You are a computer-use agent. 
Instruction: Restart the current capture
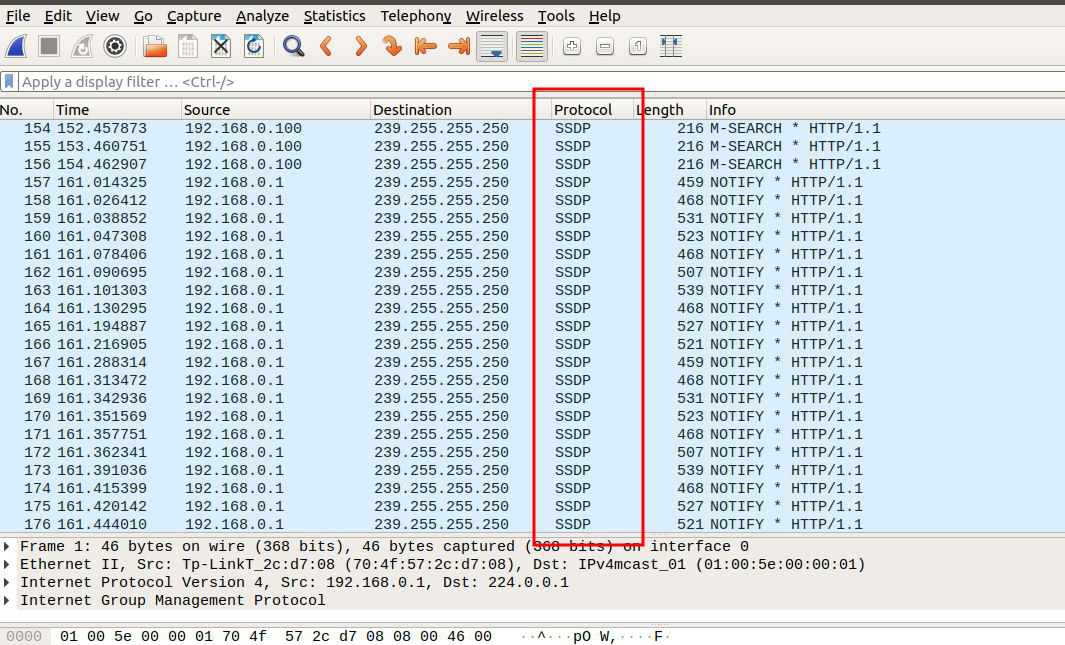click(82, 46)
